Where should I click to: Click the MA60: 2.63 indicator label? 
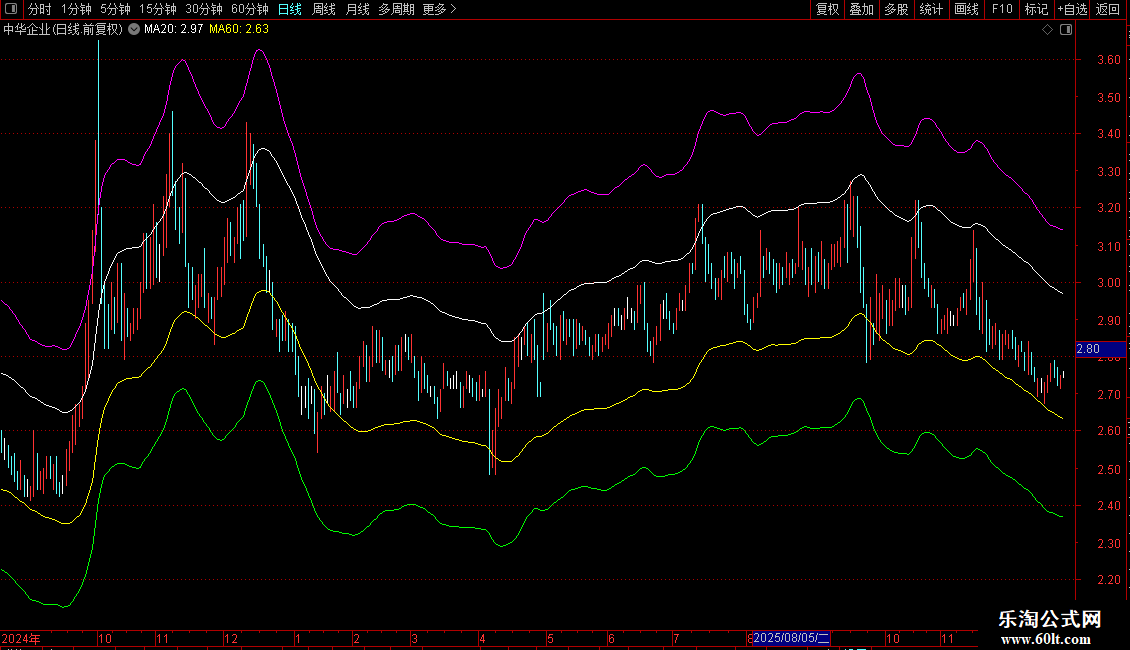(x=239, y=29)
